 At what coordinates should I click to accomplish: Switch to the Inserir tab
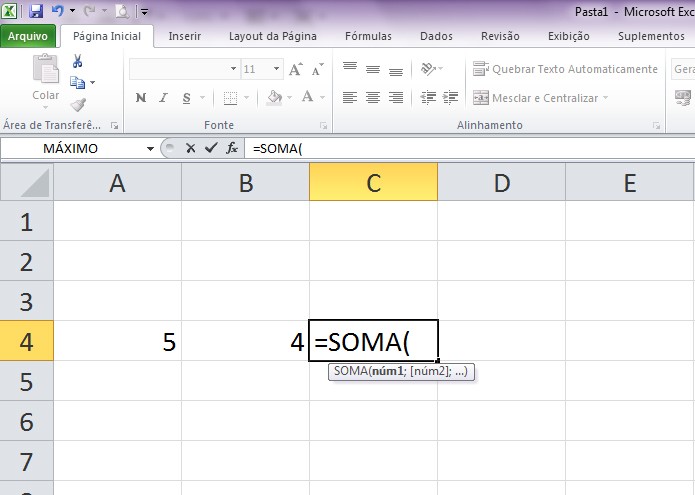(185, 36)
